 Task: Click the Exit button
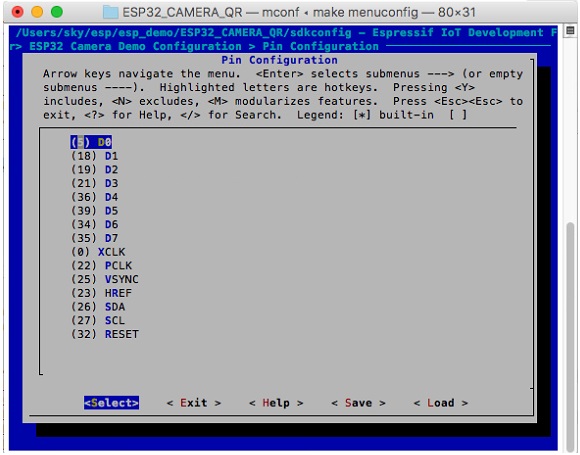194,402
